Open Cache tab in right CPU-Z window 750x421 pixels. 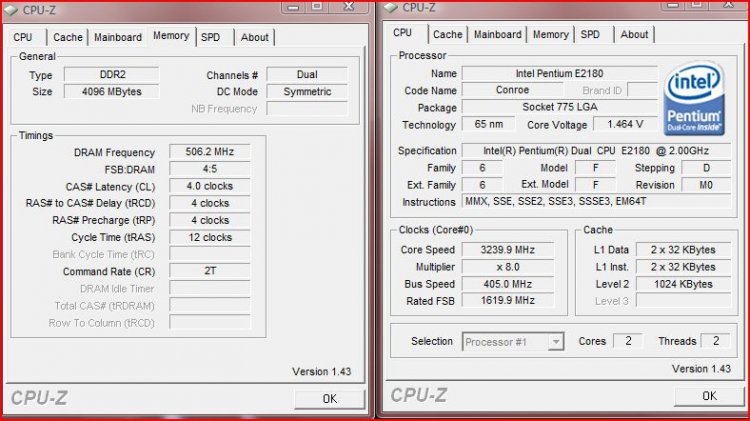click(448, 34)
